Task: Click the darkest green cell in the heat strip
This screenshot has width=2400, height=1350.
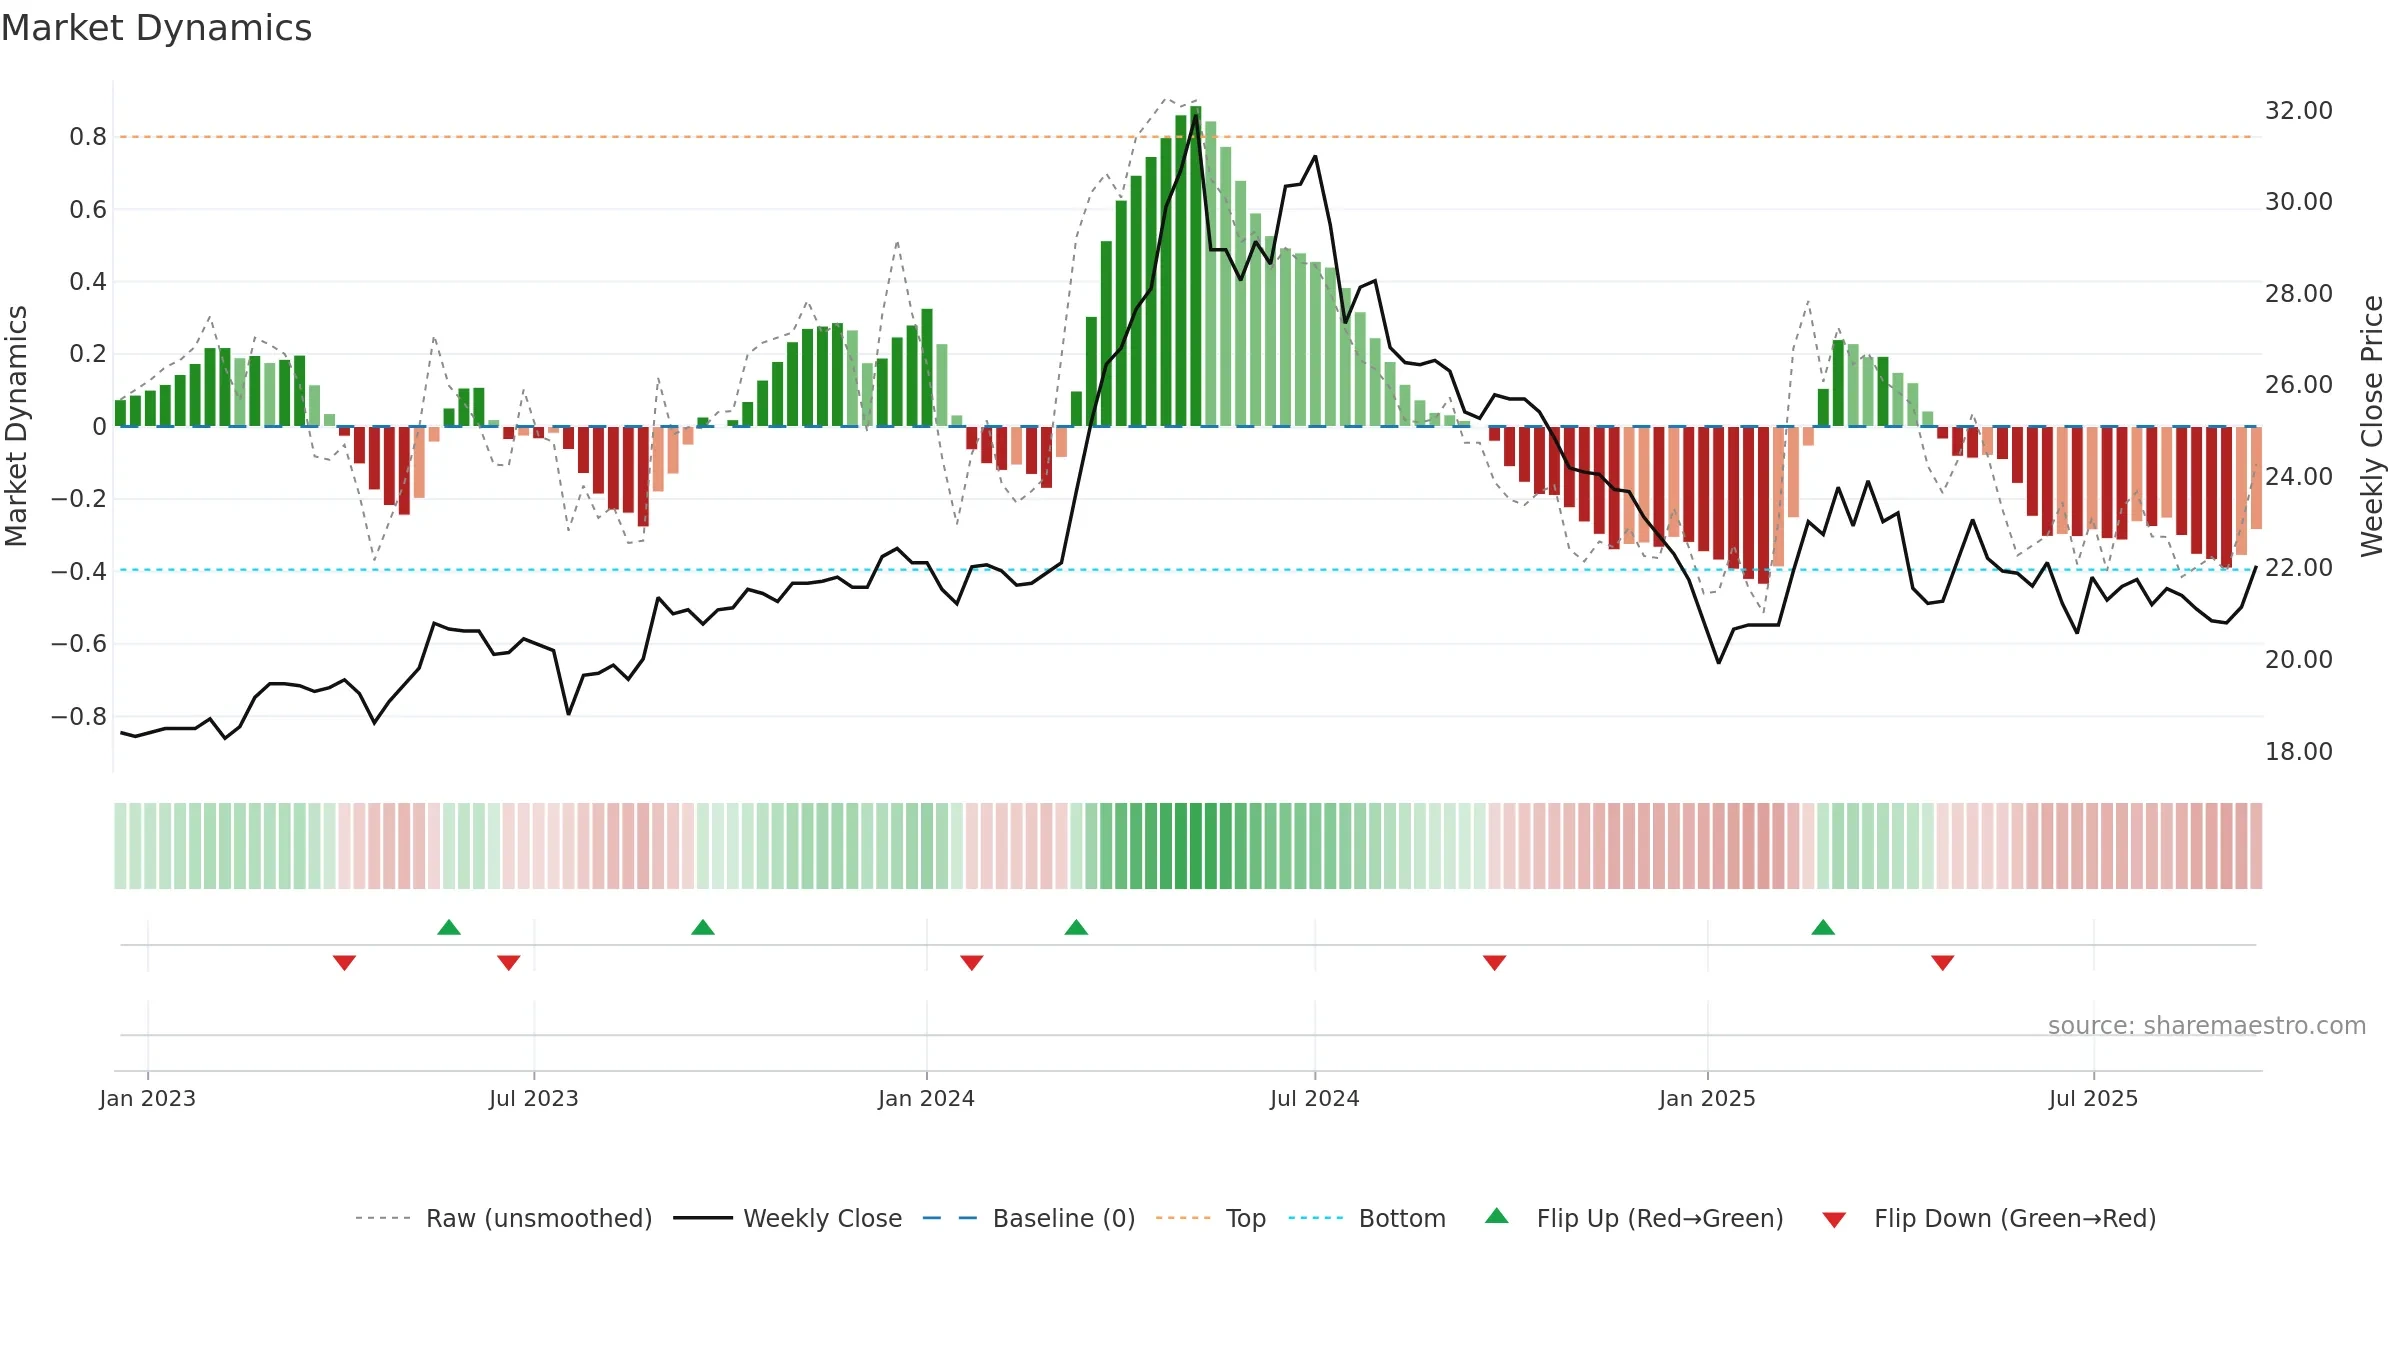Action: pyautogui.click(x=1196, y=846)
